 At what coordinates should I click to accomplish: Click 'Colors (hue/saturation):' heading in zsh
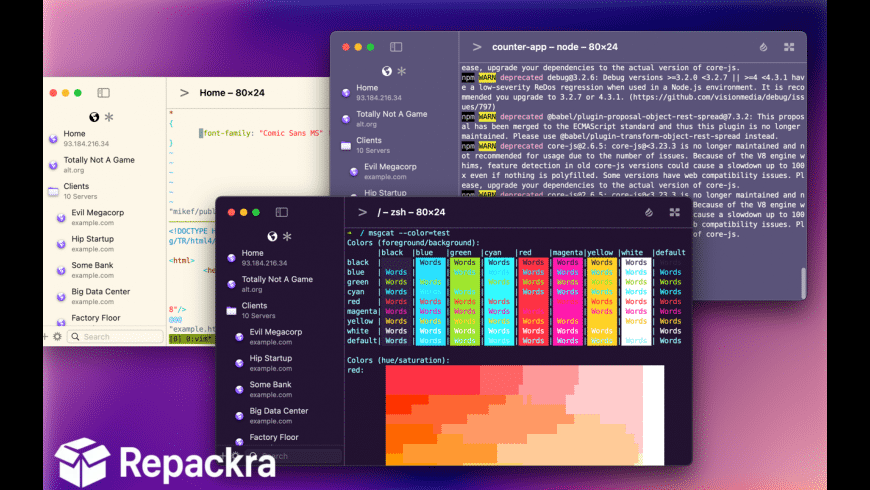[x=398, y=360]
